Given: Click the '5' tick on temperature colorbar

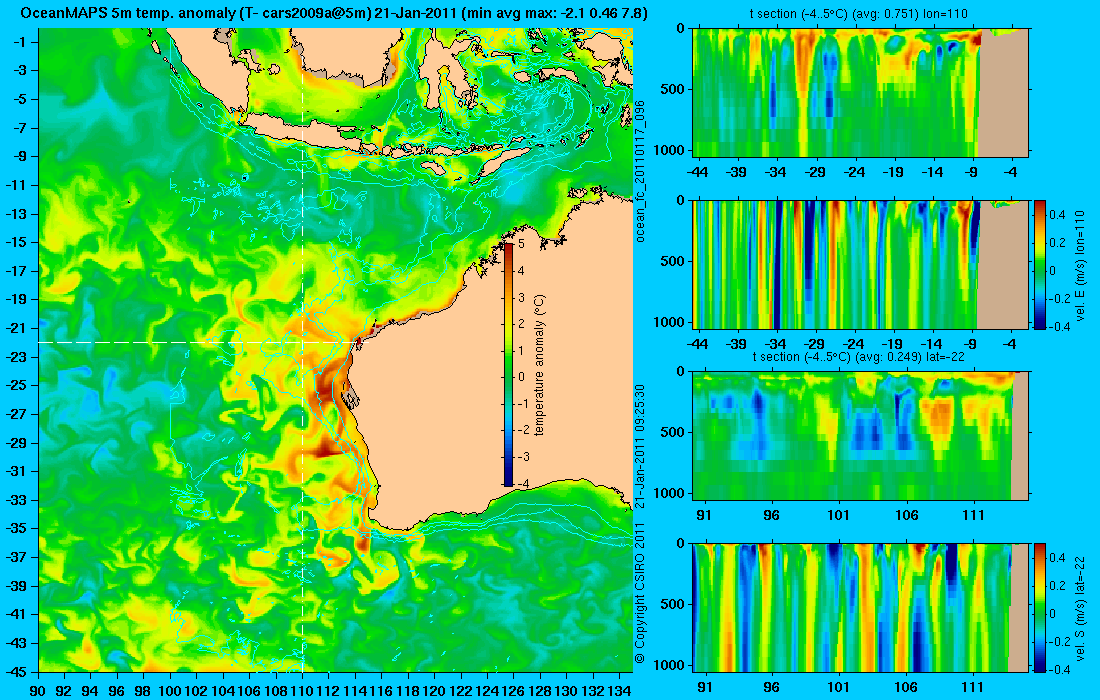Looking at the screenshot, I should coord(521,244).
